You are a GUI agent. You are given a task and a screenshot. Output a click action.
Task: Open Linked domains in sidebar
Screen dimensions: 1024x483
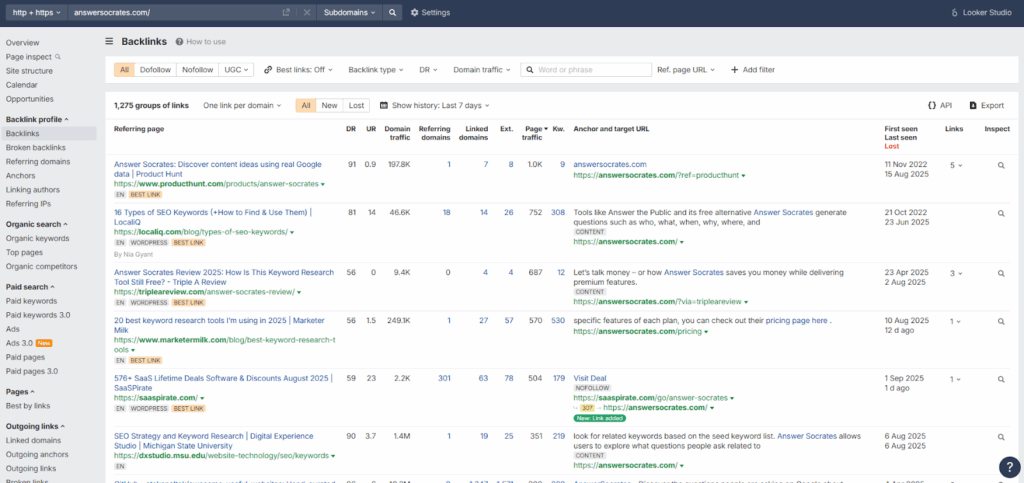coord(33,441)
